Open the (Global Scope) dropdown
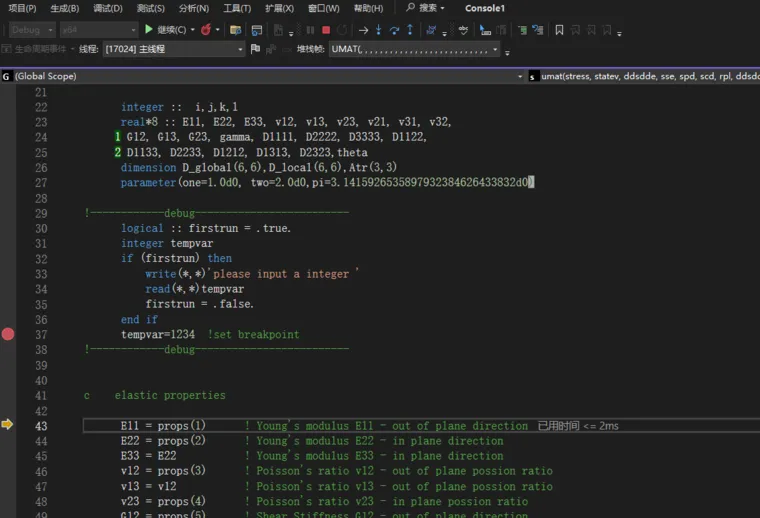Screen dimensions: 760x518 [x=262, y=76]
